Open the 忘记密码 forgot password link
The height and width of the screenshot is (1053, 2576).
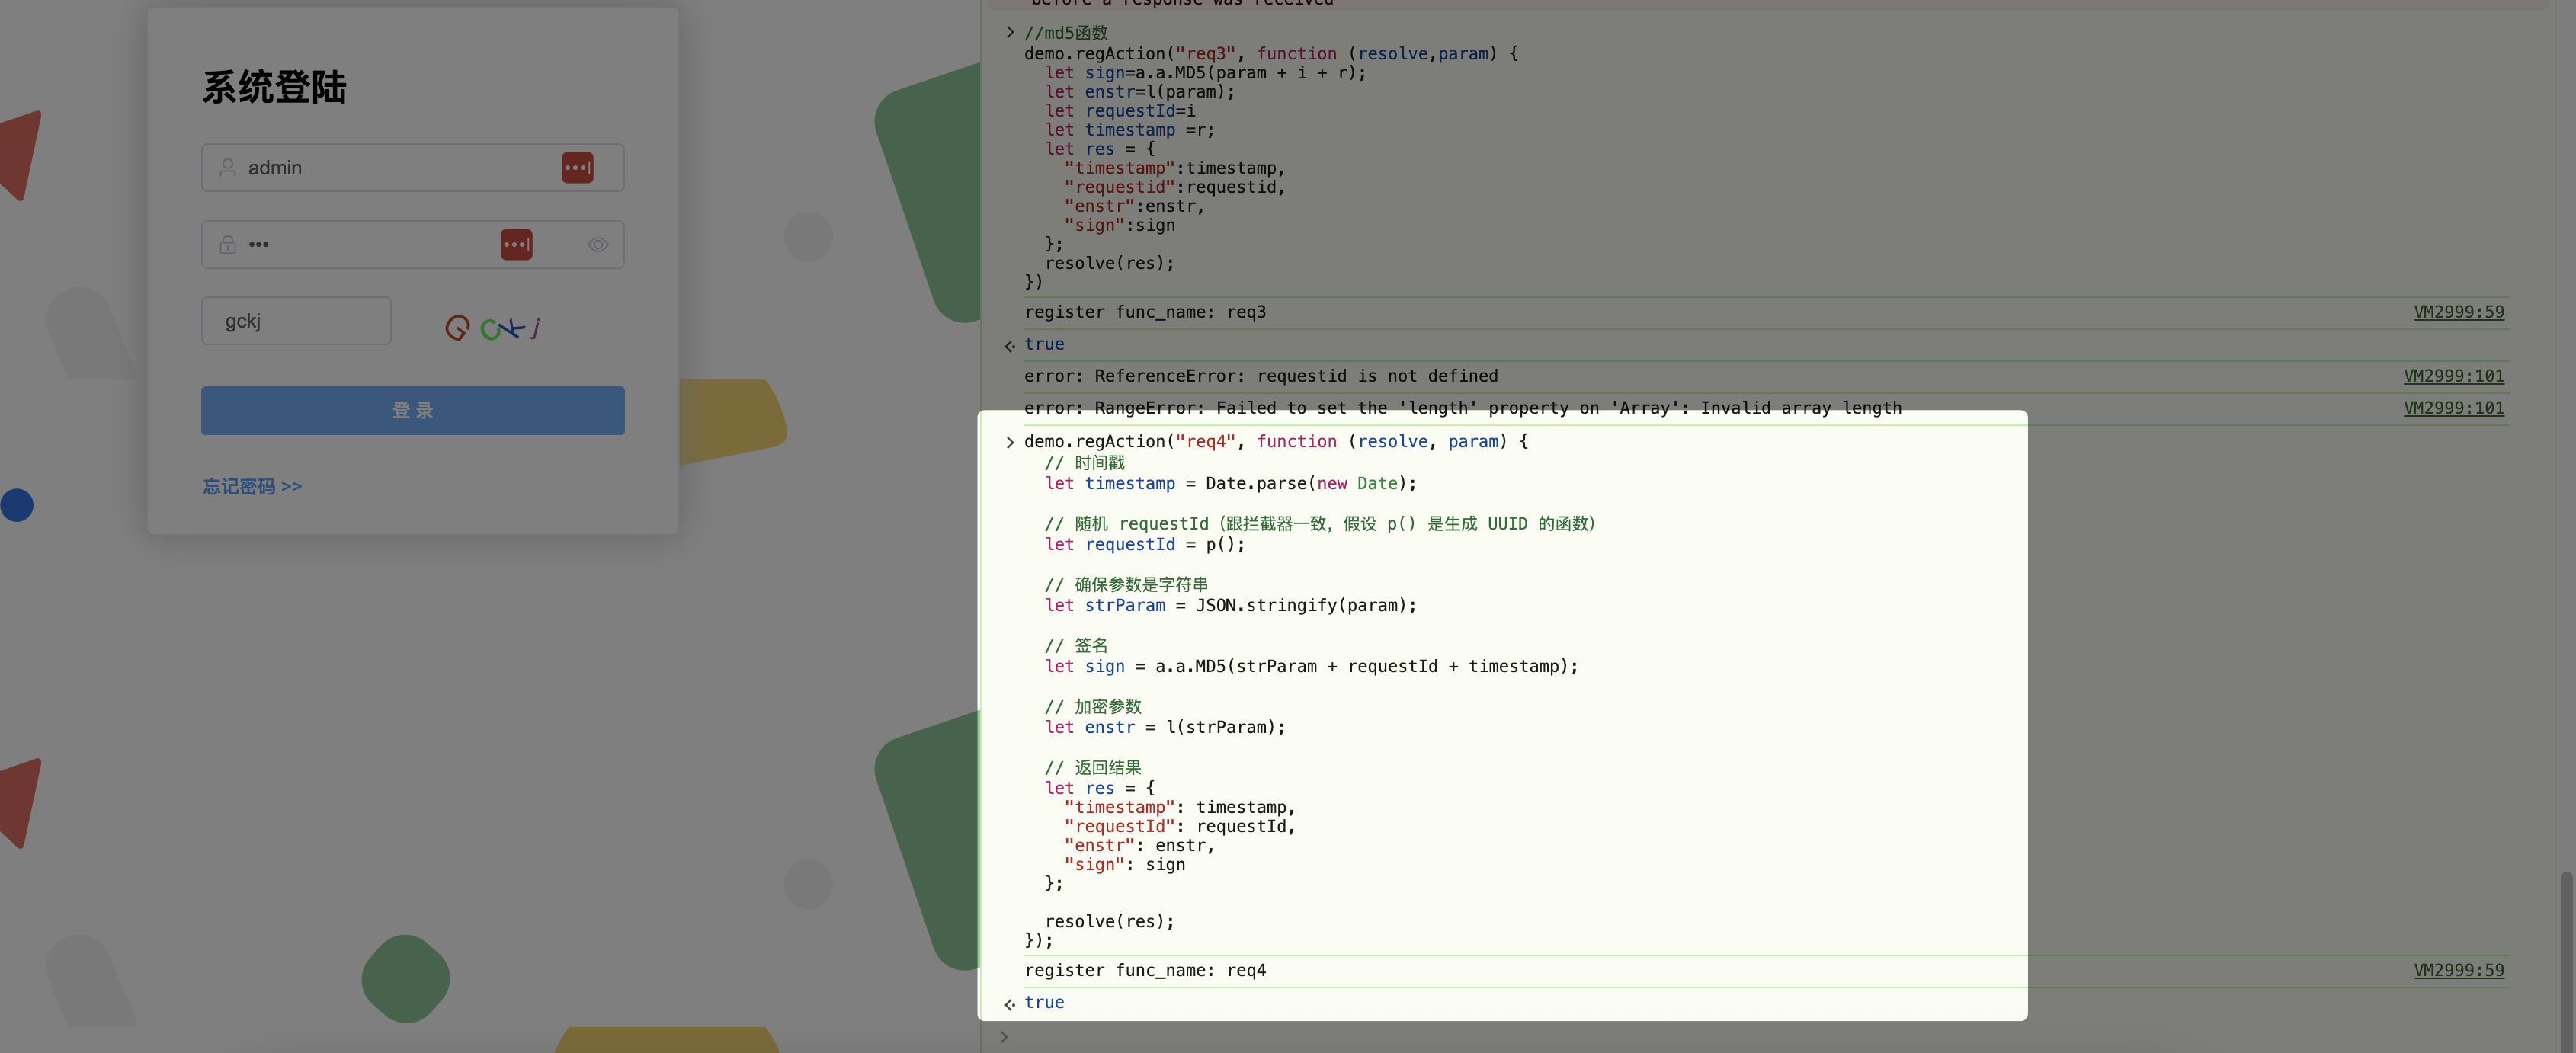click(x=252, y=486)
